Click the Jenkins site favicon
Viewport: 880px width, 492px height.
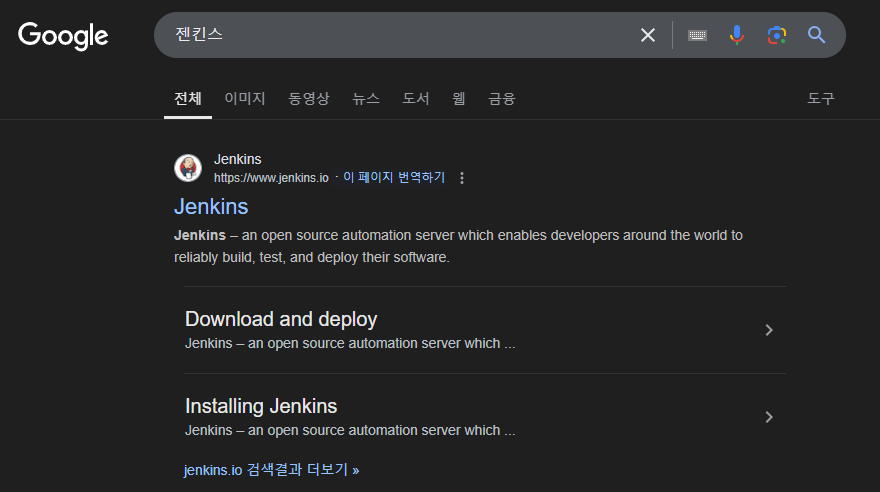click(188, 168)
